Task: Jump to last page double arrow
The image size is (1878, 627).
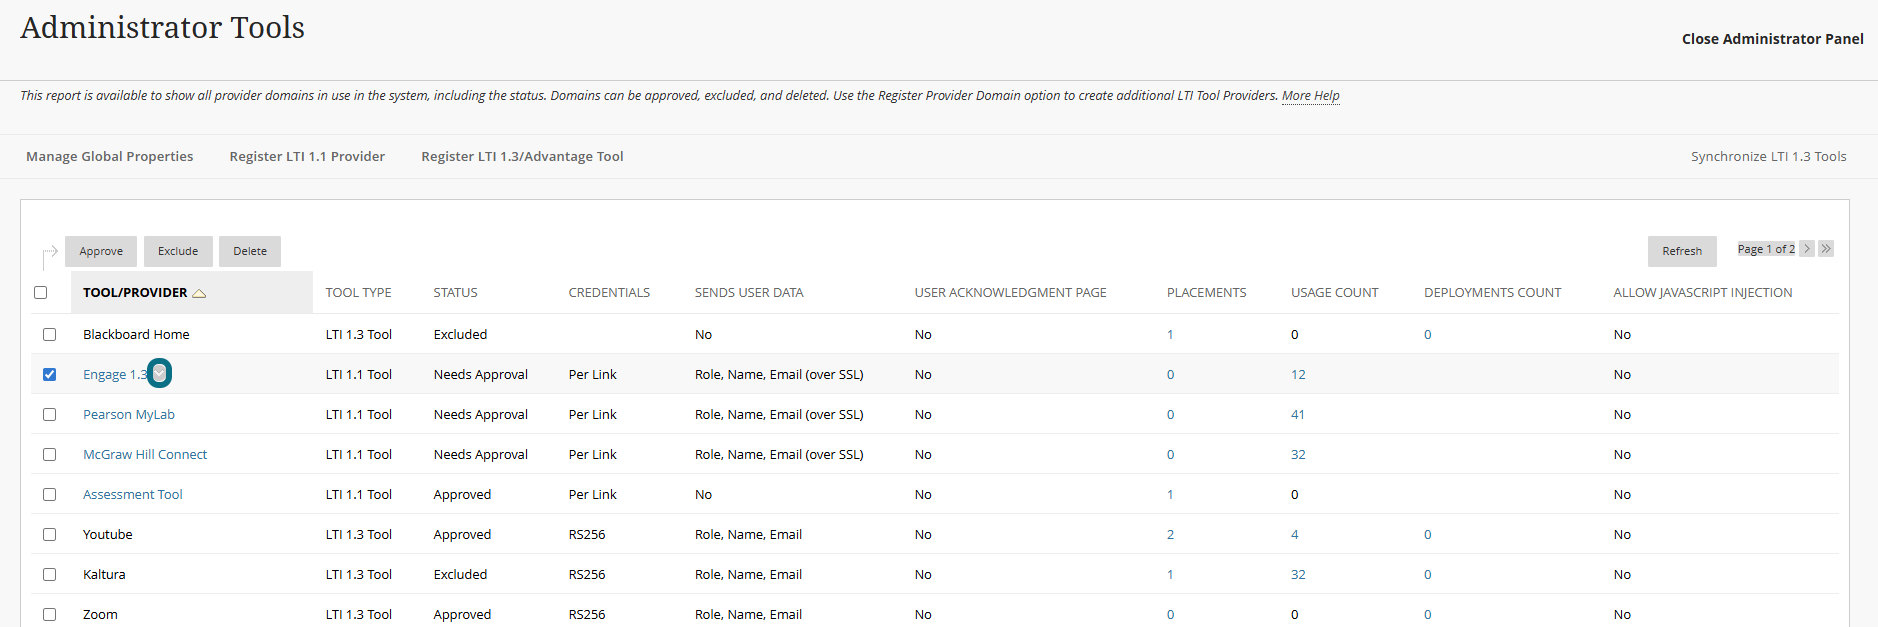Action: 1826,249
